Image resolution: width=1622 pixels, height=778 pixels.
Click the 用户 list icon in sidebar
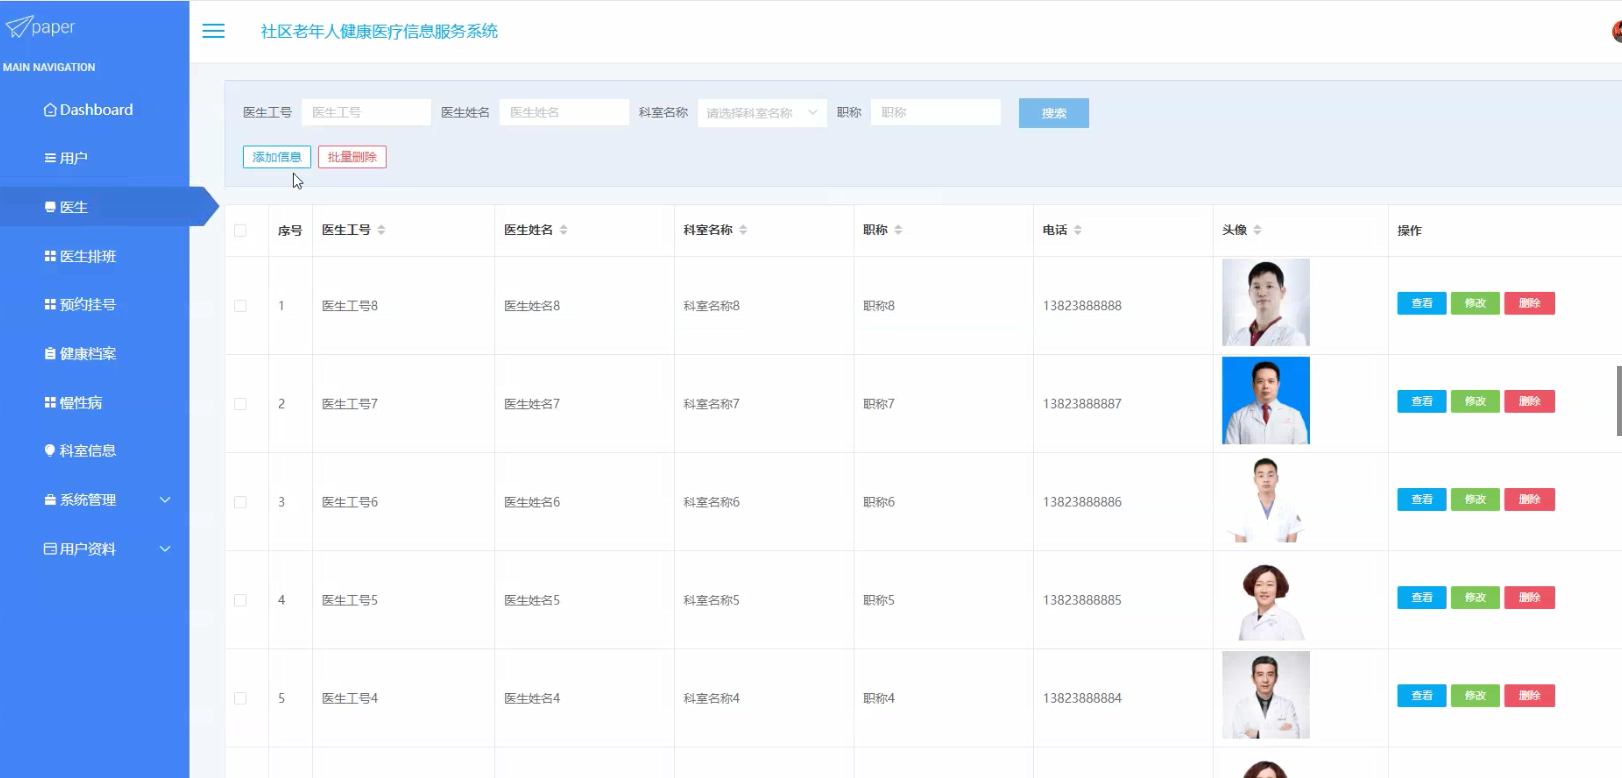[x=50, y=158]
